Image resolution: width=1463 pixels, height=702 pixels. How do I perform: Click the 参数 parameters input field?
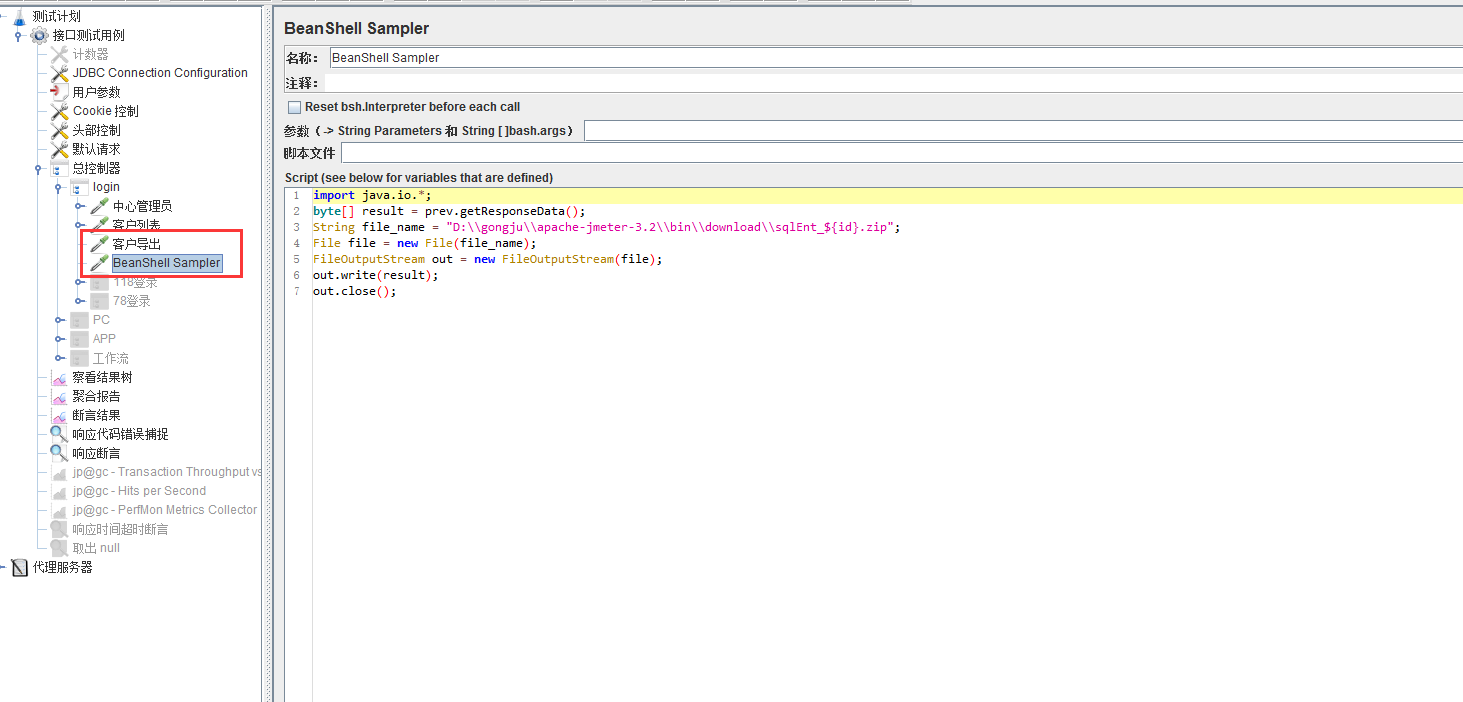click(x=1023, y=131)
